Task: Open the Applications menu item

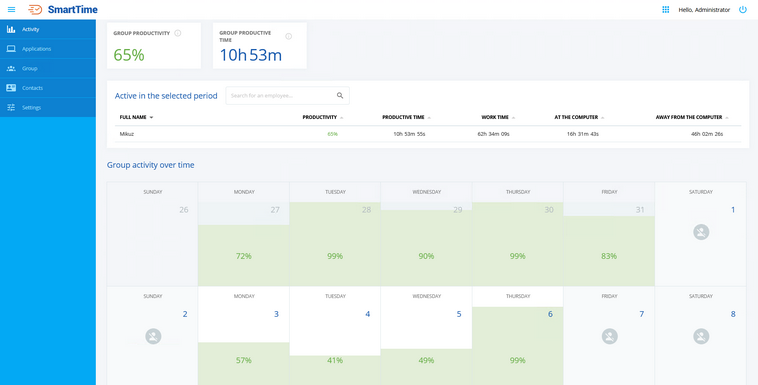Action: [x=48, y=49]
